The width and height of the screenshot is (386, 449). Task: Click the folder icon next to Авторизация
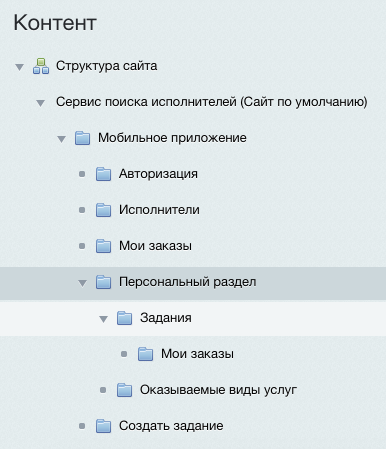click(x=104, y=174)
